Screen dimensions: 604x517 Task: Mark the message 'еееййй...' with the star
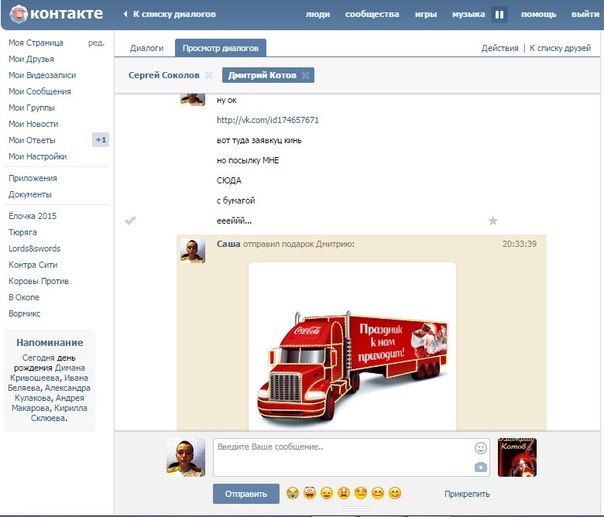point(493,221)
